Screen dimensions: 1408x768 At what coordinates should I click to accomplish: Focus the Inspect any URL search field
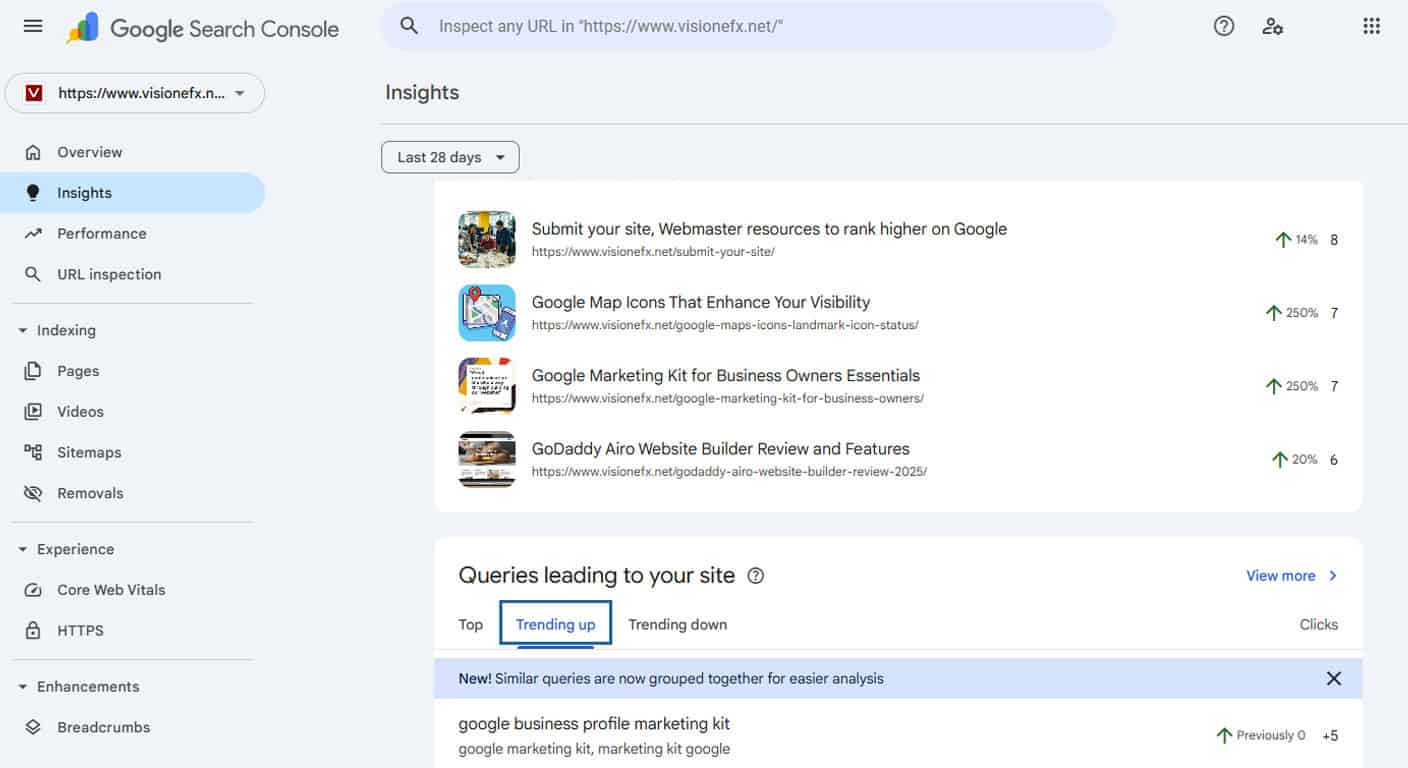click(x=747, y=26)
